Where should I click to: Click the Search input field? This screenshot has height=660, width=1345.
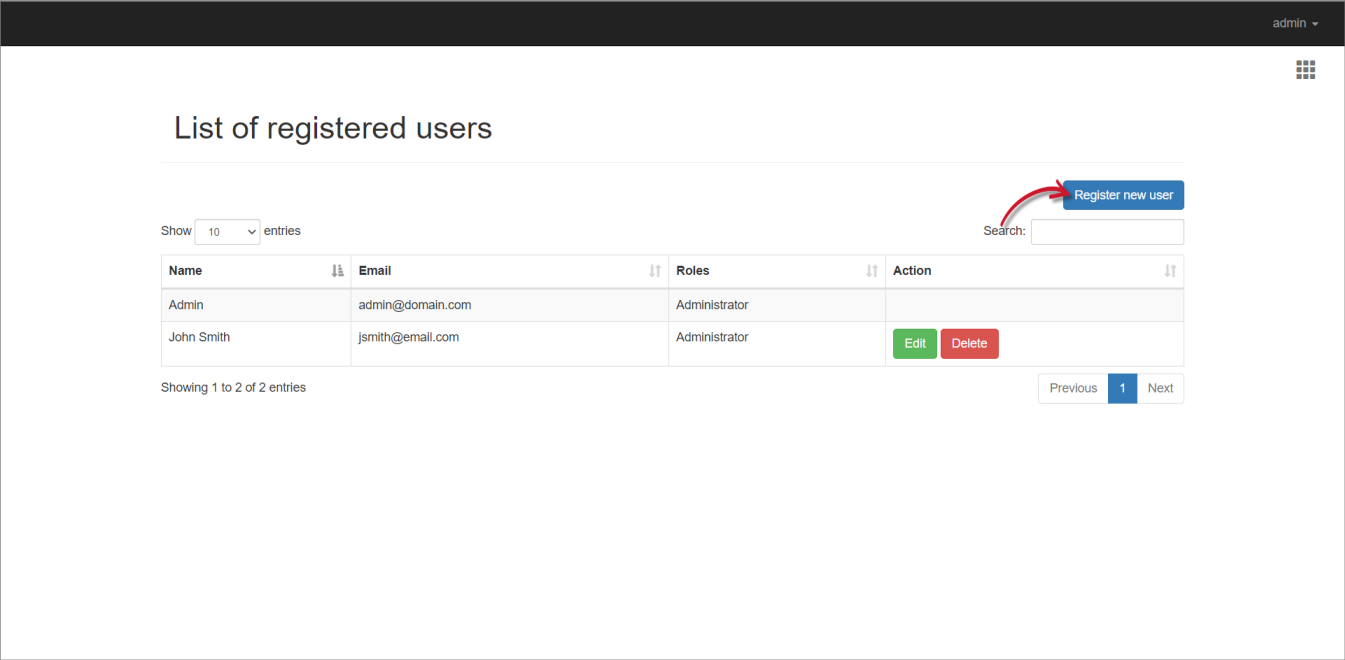[x=1107, y=231]
